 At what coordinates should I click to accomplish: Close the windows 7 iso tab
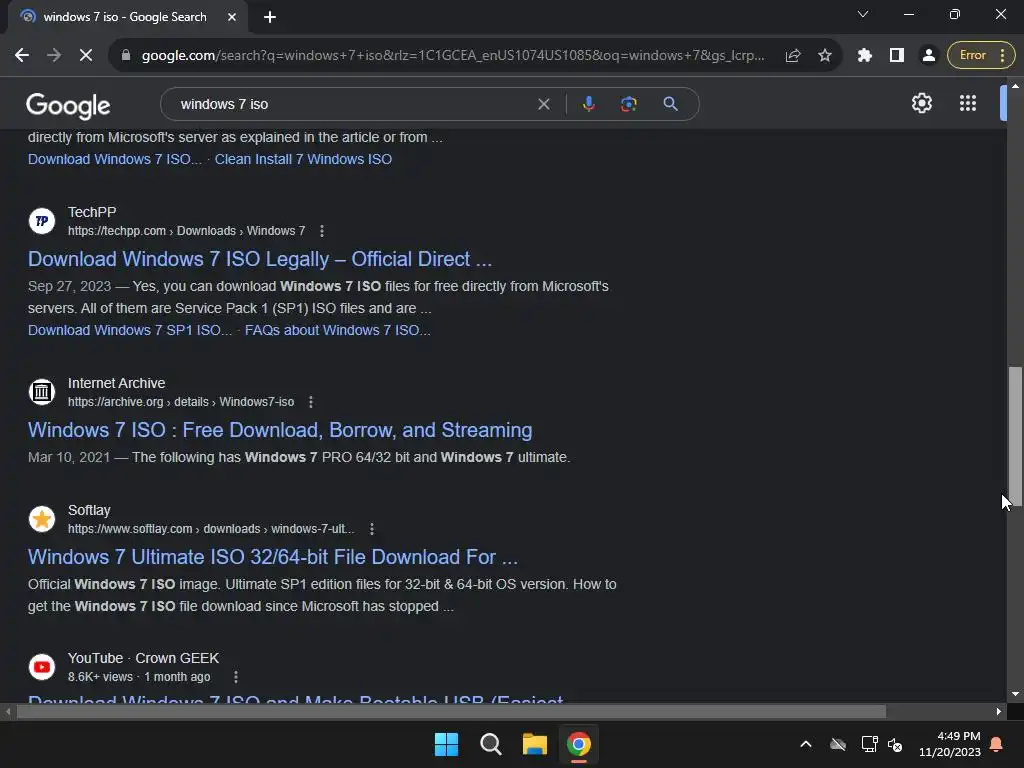(232, 17)
